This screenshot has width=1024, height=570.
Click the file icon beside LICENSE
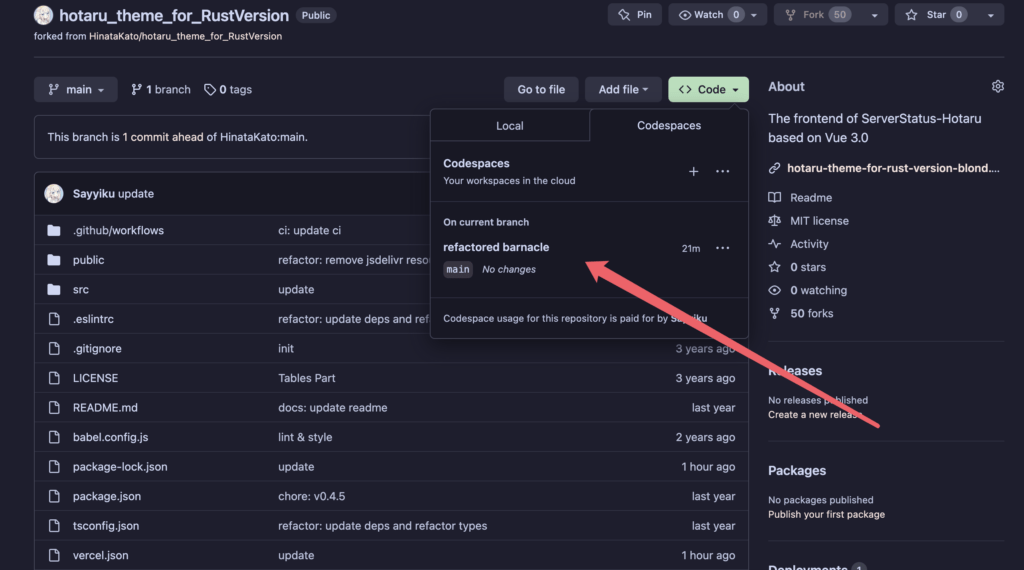54,378
